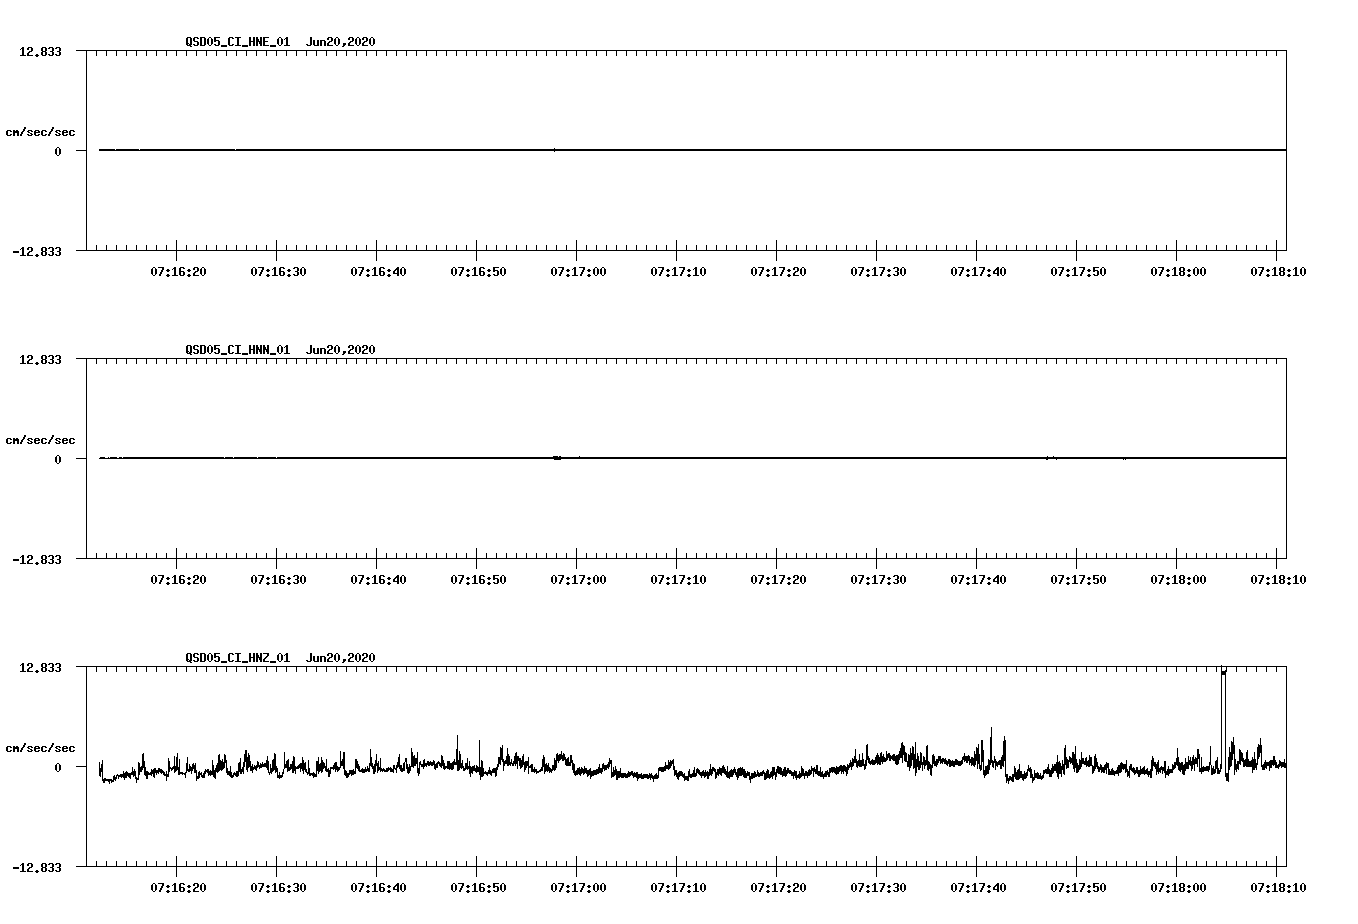1358x924 pixels.
Task: Click 07:16:20 tick label under HNN plot
Action: (179, 579)
